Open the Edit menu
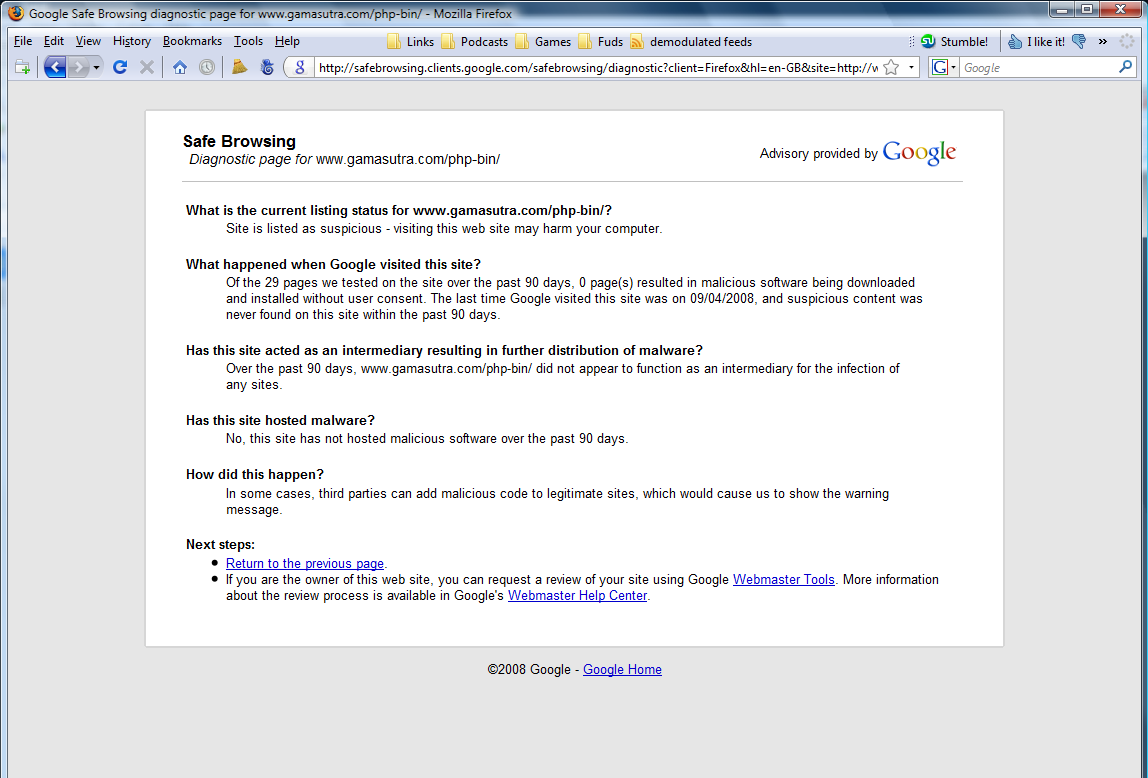 (53, 41)
